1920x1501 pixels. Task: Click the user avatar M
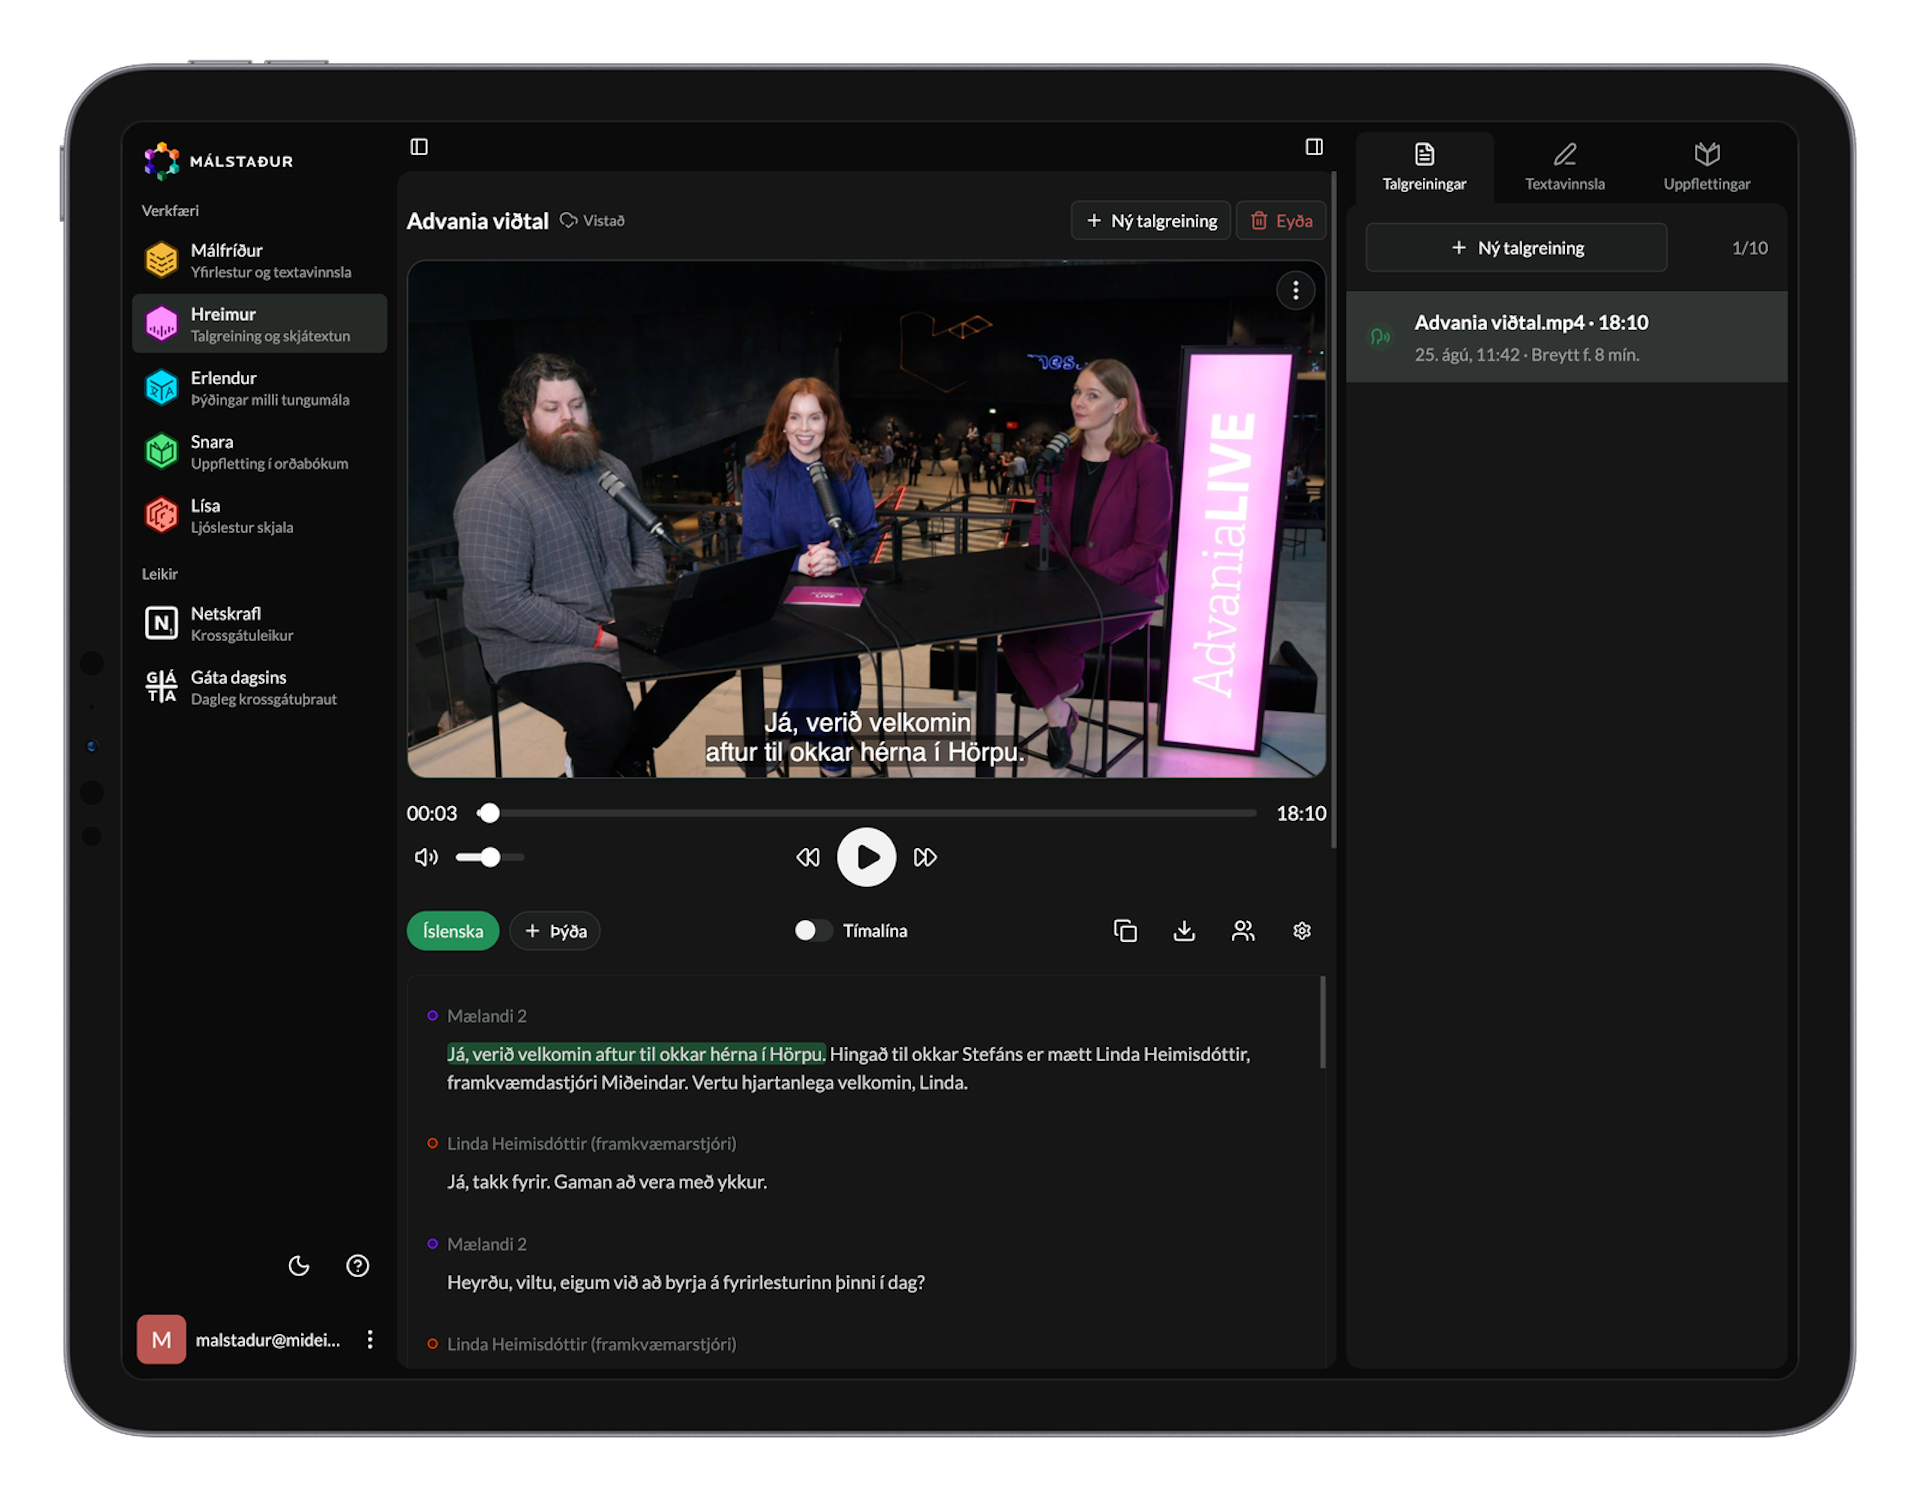(x=161, y=1340)
